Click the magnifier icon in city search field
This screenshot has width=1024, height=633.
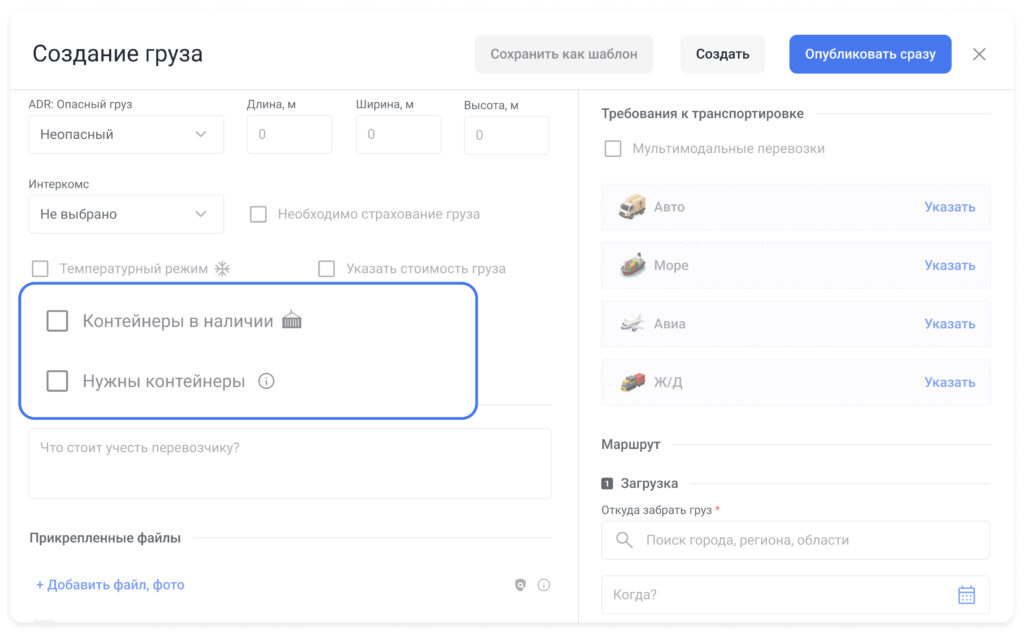[624, 540]
